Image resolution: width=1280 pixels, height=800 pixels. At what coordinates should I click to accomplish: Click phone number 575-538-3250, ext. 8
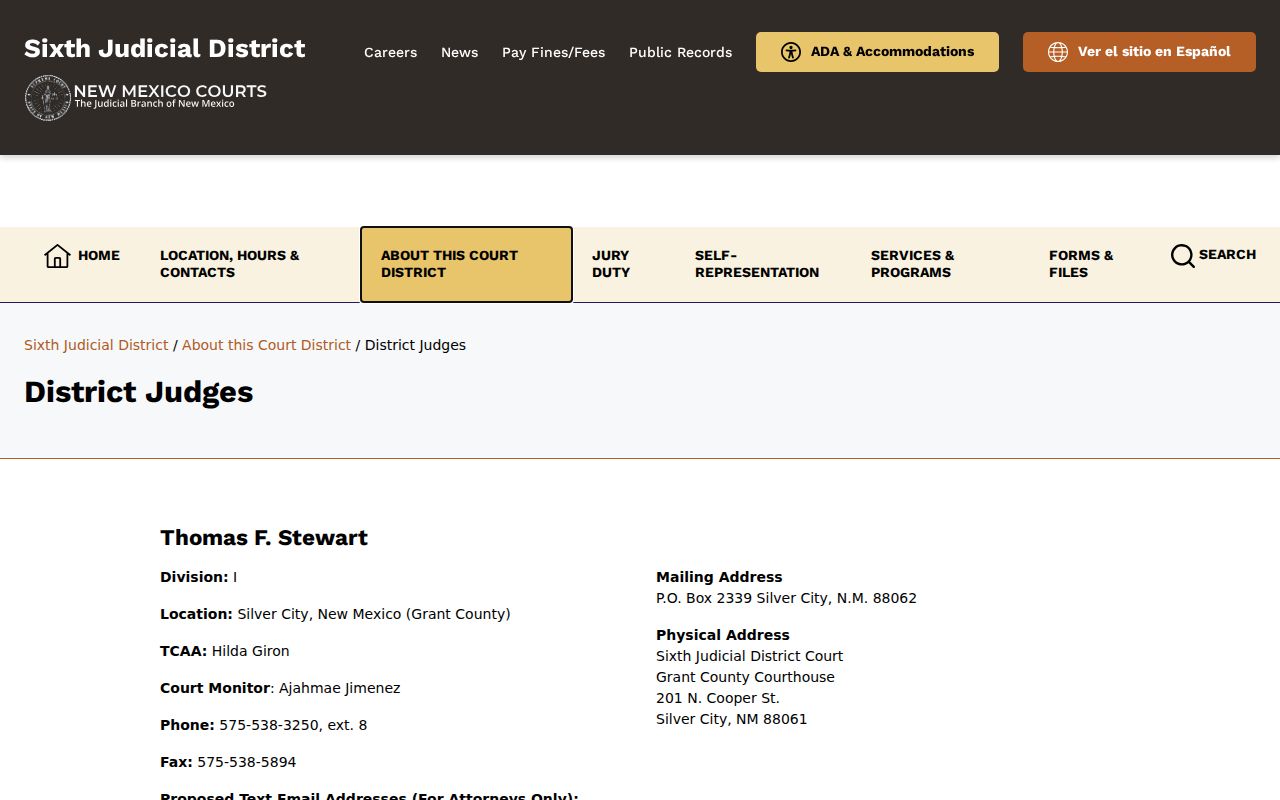tap(293, 725)
